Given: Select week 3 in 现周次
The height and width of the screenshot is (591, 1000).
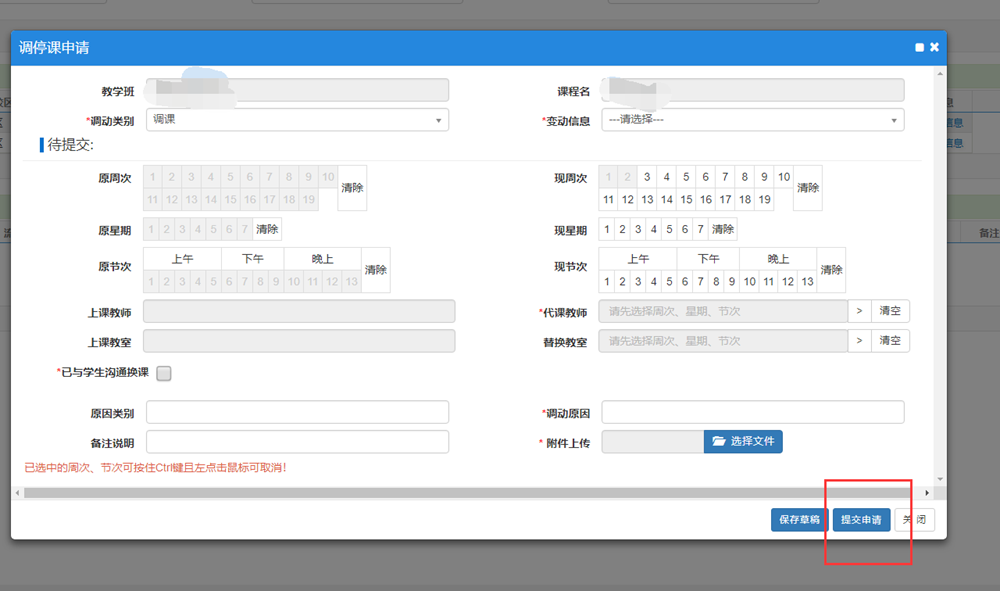Looking at the screenshot, I should pos(647,177).
